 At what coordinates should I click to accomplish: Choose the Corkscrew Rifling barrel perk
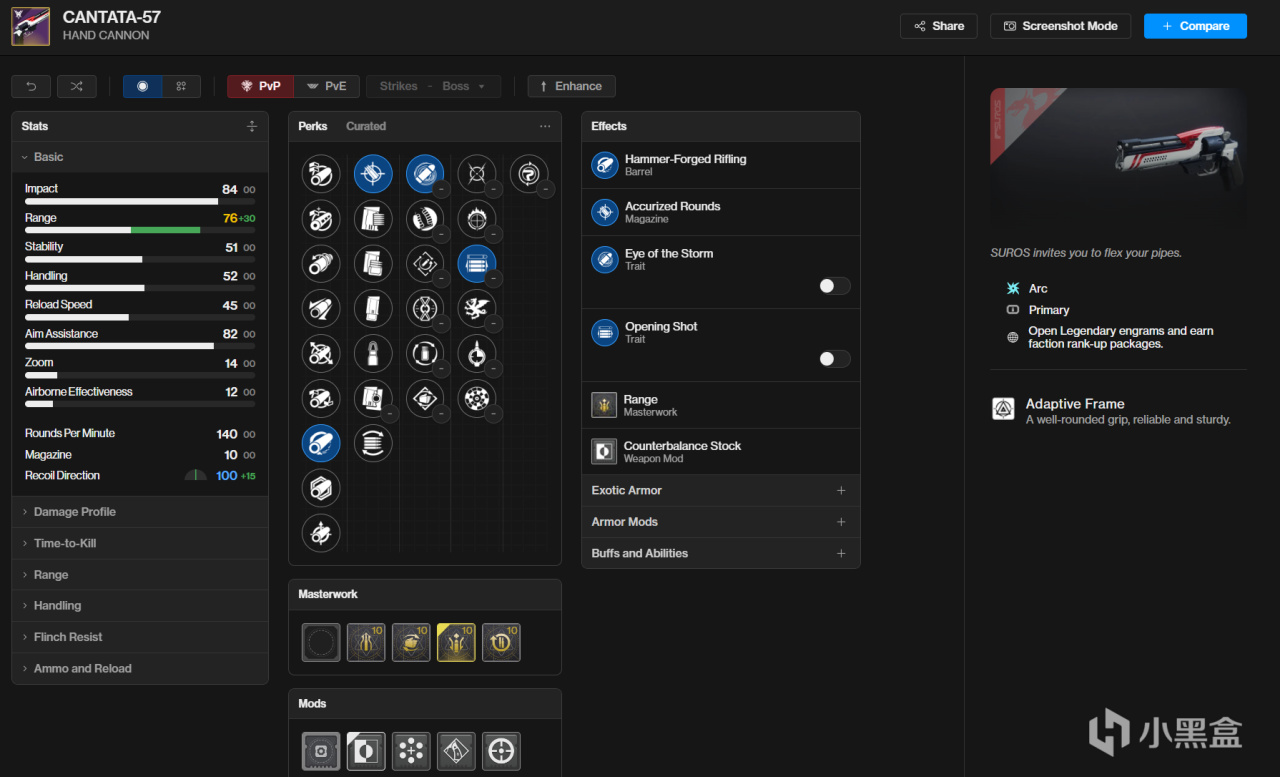click(321, 263)
